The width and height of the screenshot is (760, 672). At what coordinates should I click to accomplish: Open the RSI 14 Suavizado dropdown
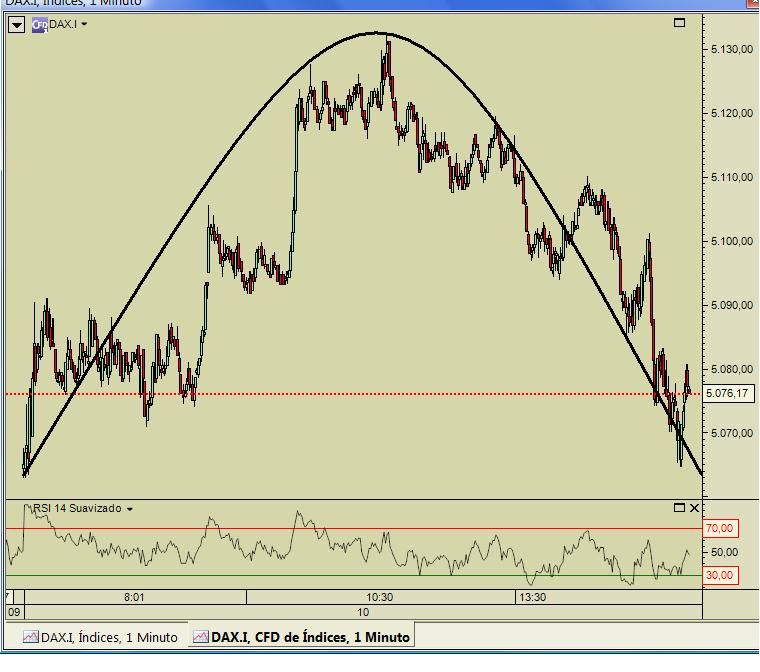pyautogui.click(x=130, y=509)
